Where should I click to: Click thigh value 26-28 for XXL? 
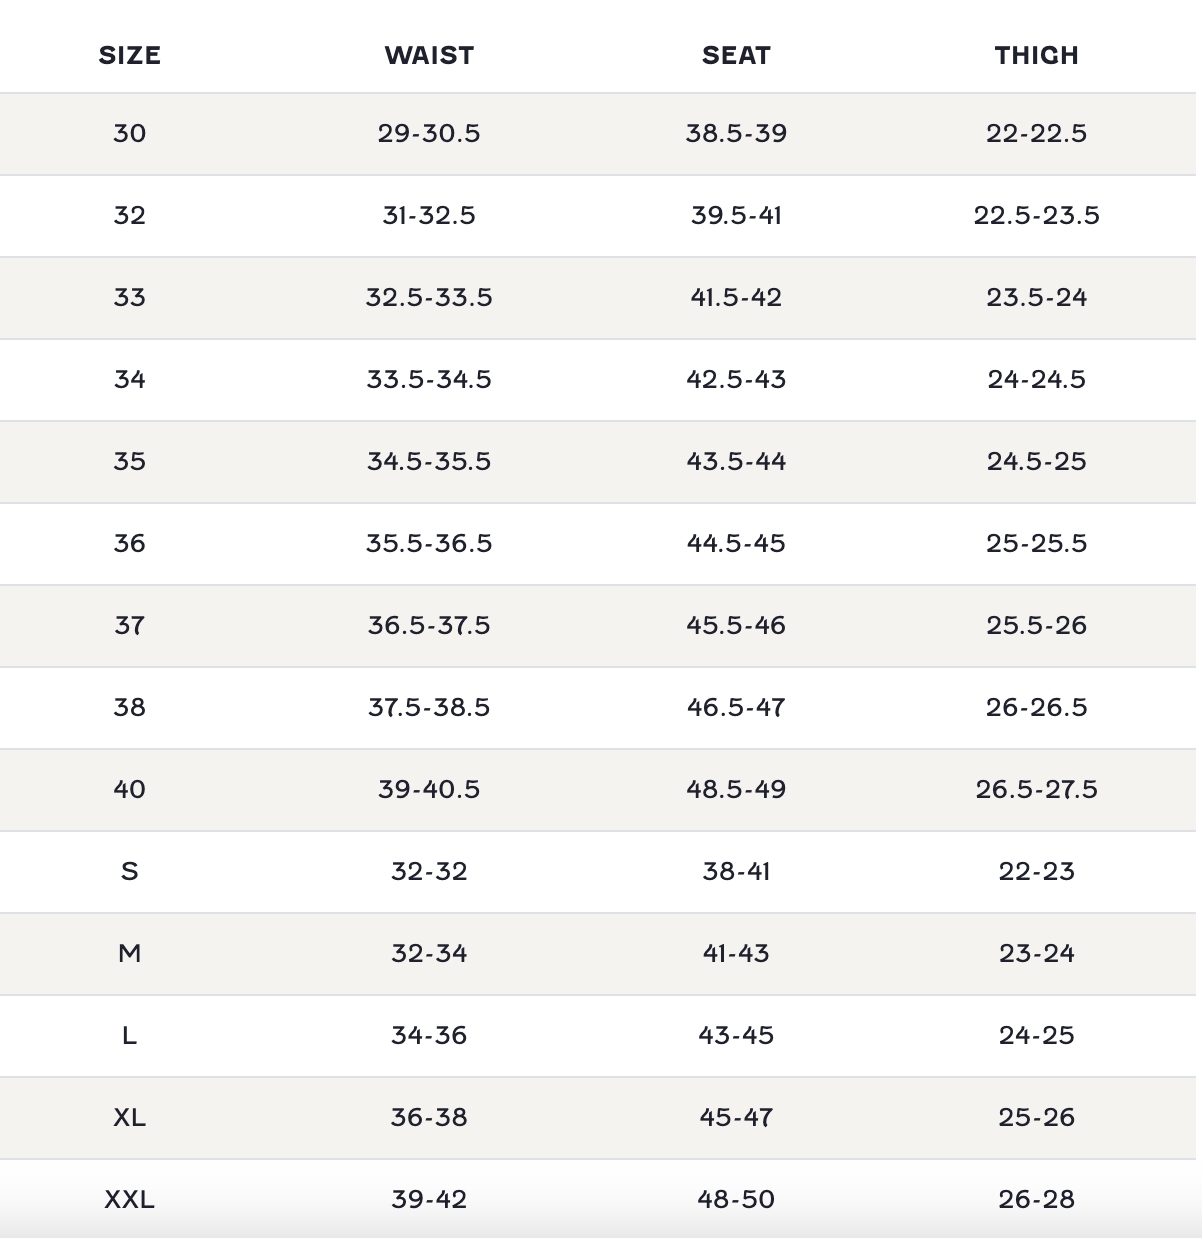[1036, 1199]
